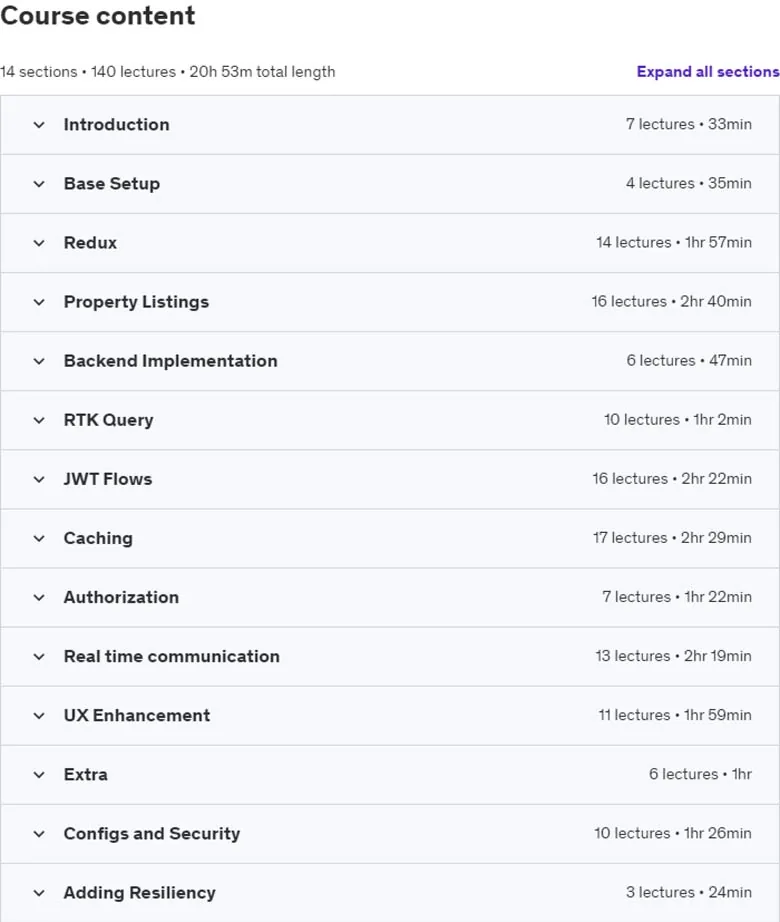
Task: Click the '6 lectures • 1hr' Extra info
Action: click(700, 774)
